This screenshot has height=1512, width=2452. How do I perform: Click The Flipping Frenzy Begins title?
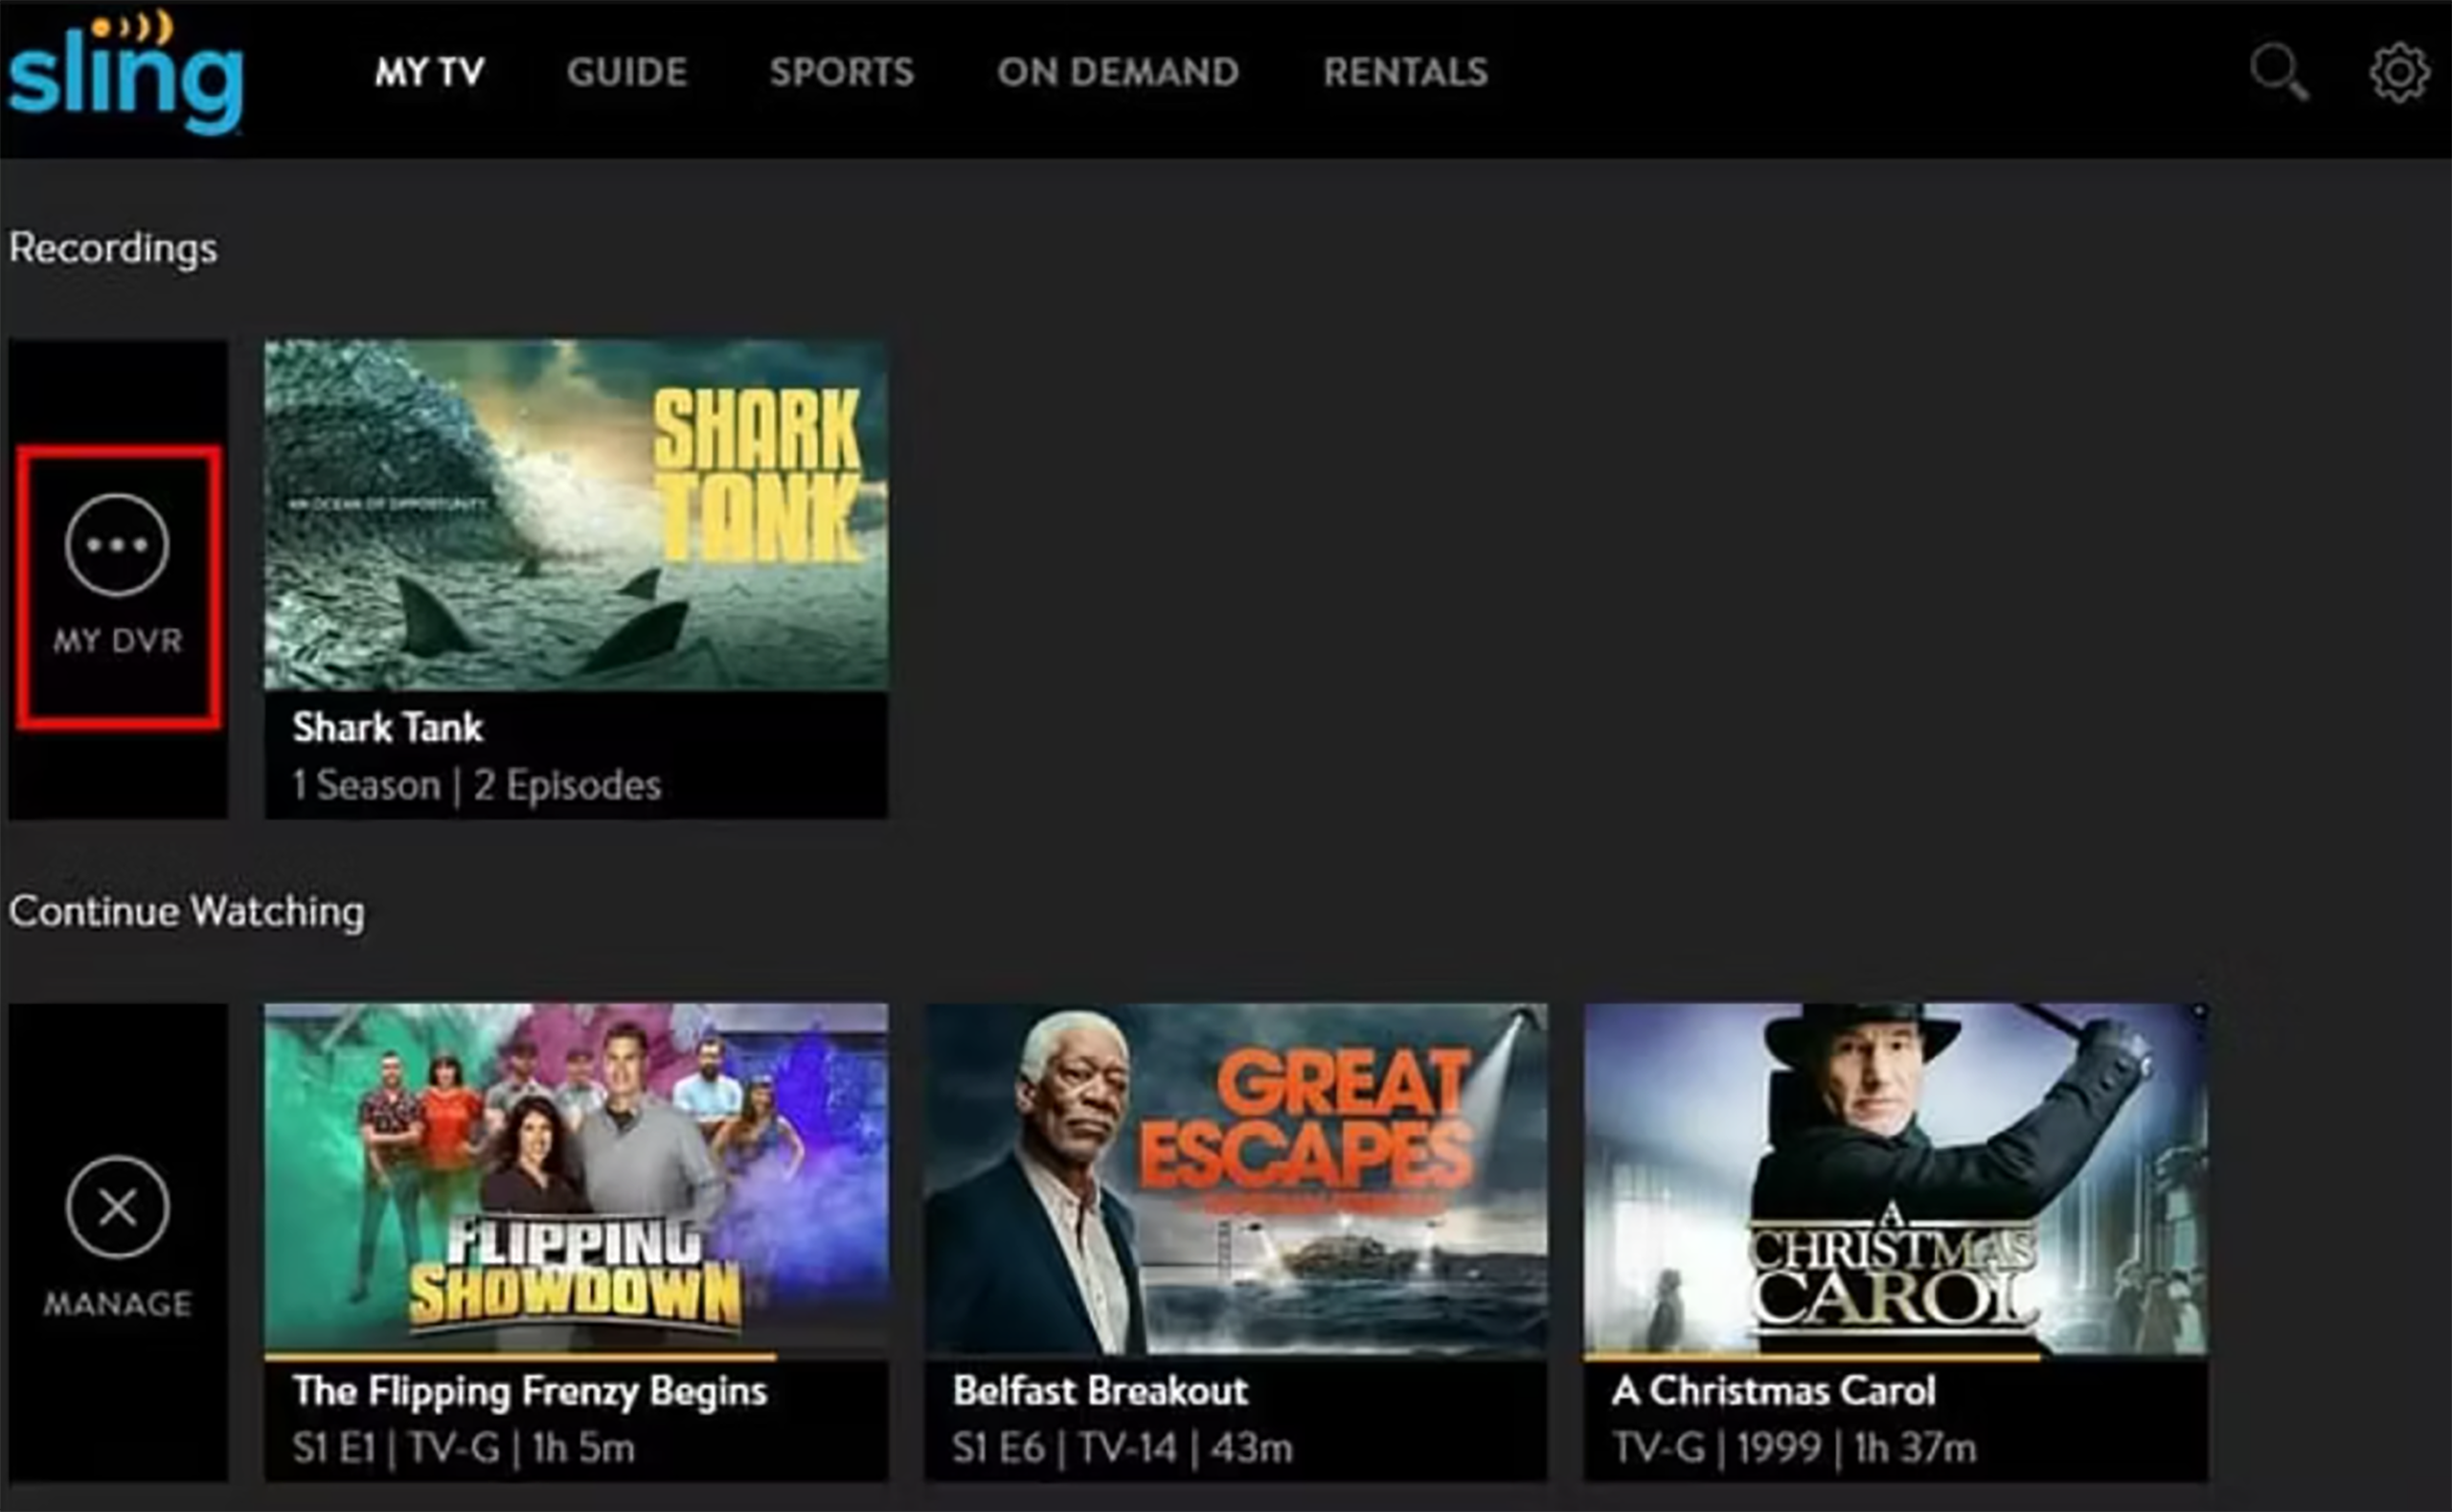coord(529,1391)
